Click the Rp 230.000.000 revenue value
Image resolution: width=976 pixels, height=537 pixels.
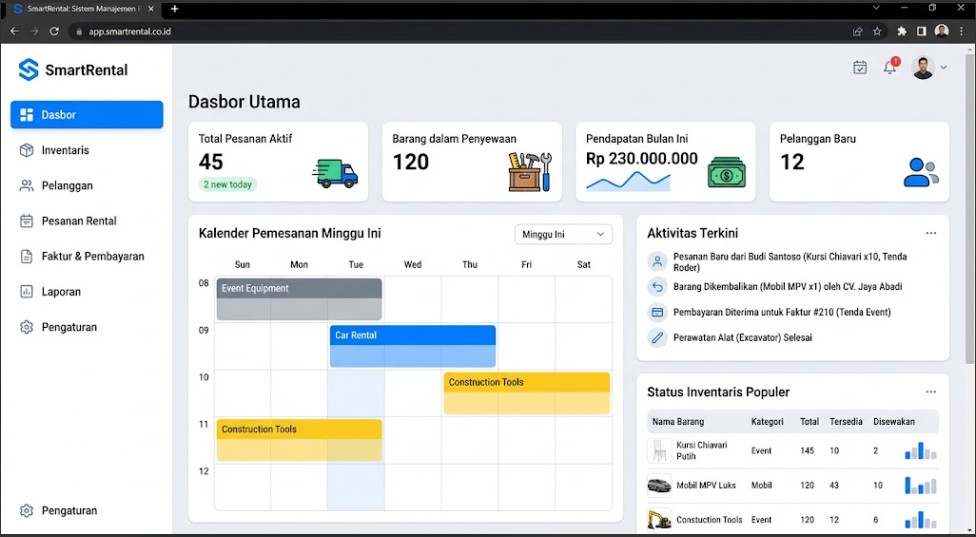point(642,159)
